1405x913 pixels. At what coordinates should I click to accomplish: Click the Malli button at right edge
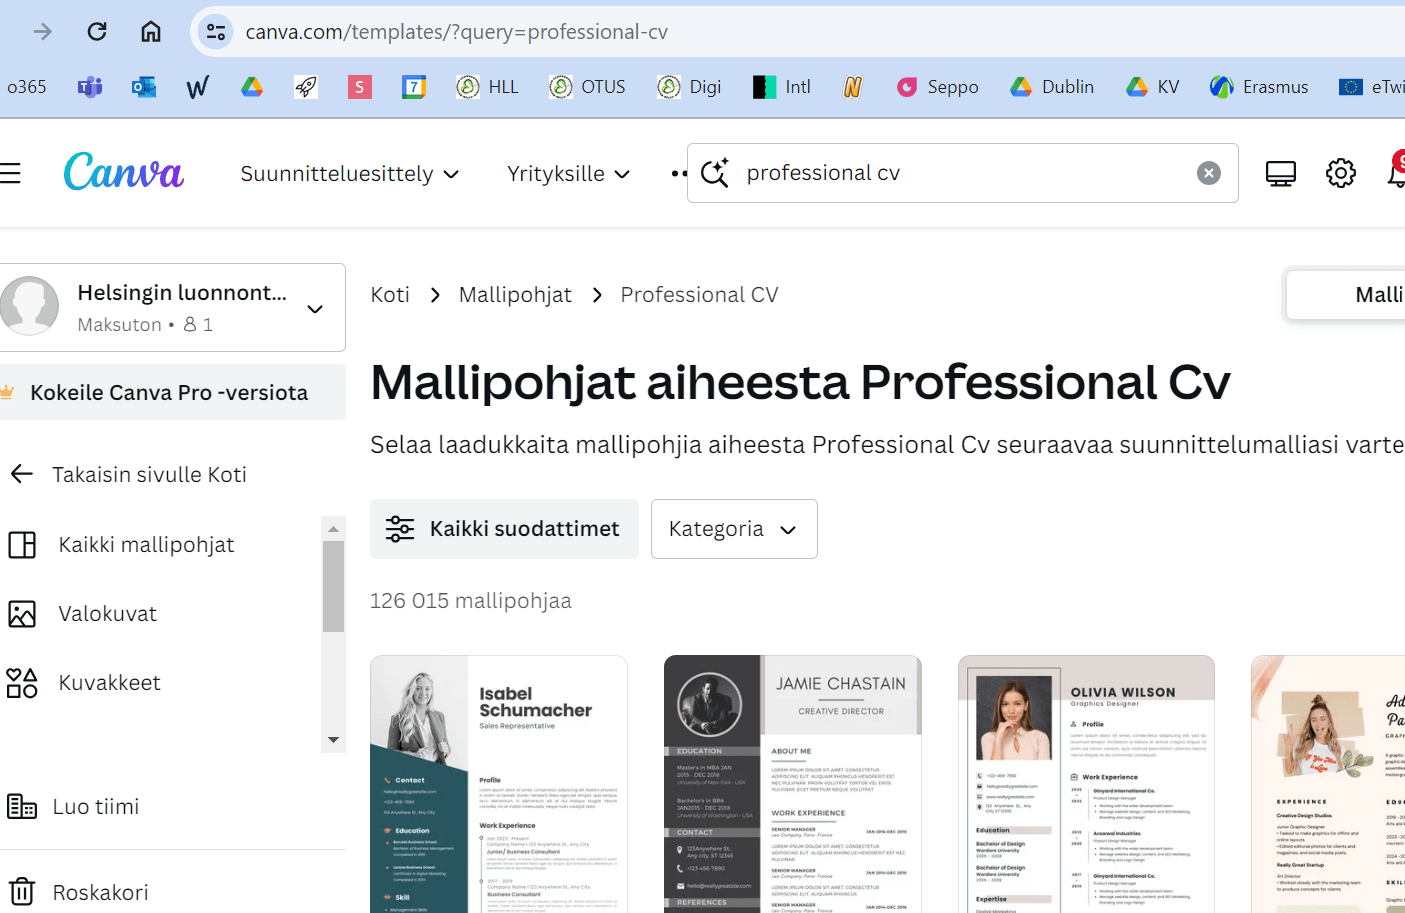click(x=1346, y=295)
